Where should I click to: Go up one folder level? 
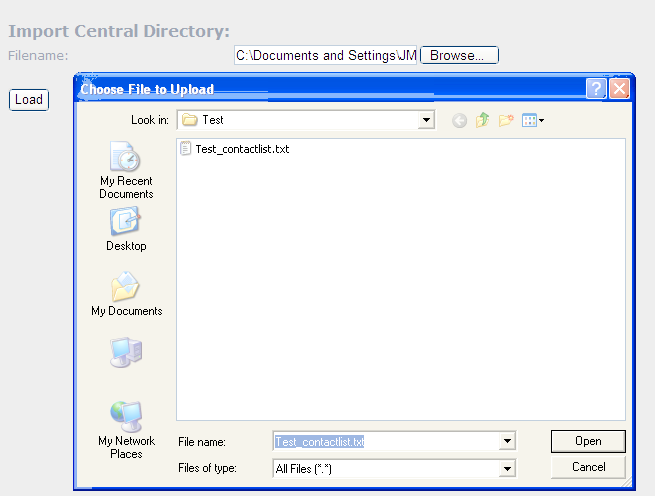482,120
